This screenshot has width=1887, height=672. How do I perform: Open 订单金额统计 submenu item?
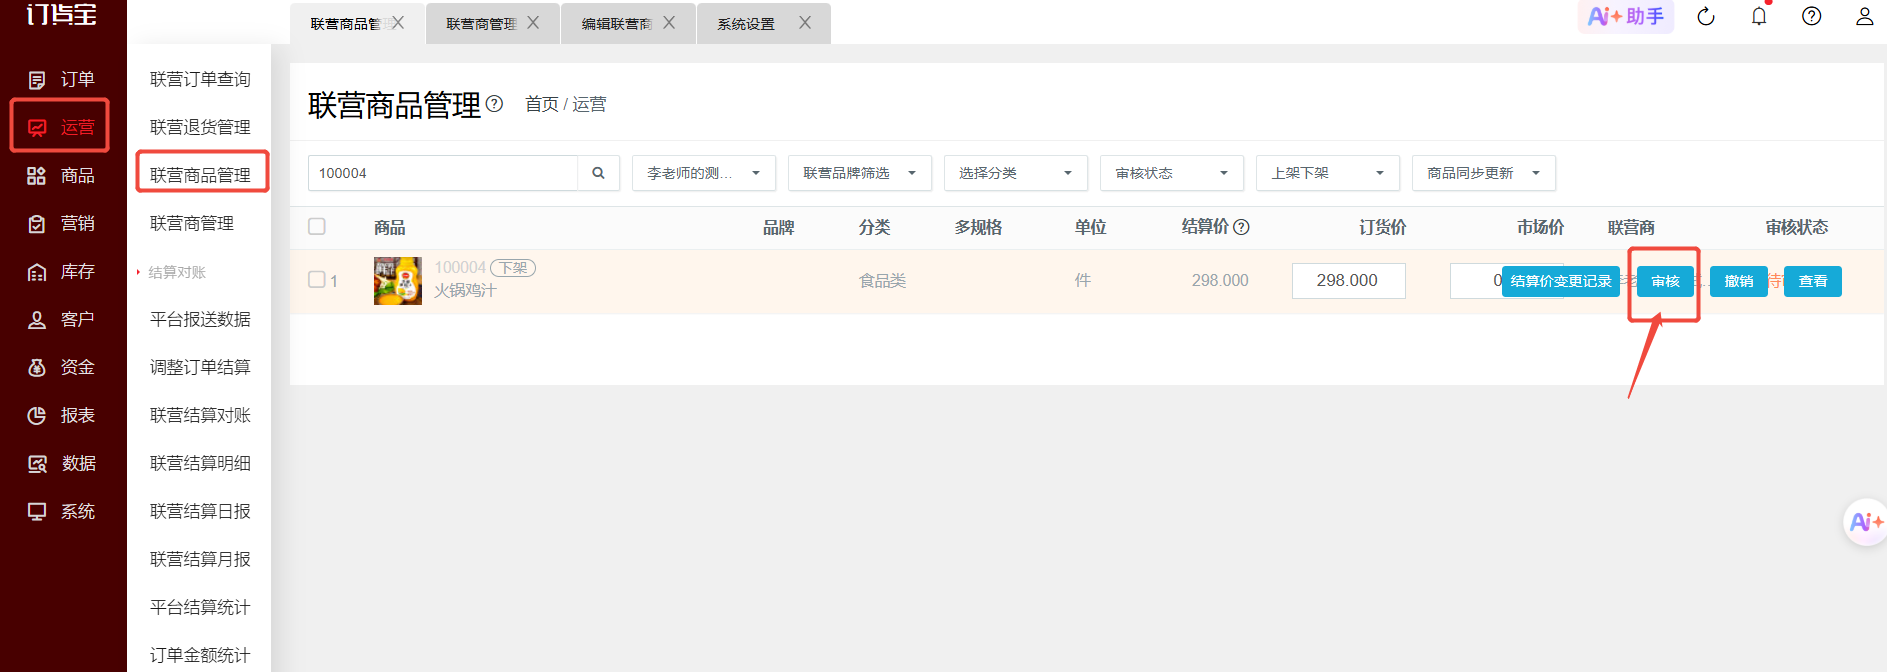point(200,655)
